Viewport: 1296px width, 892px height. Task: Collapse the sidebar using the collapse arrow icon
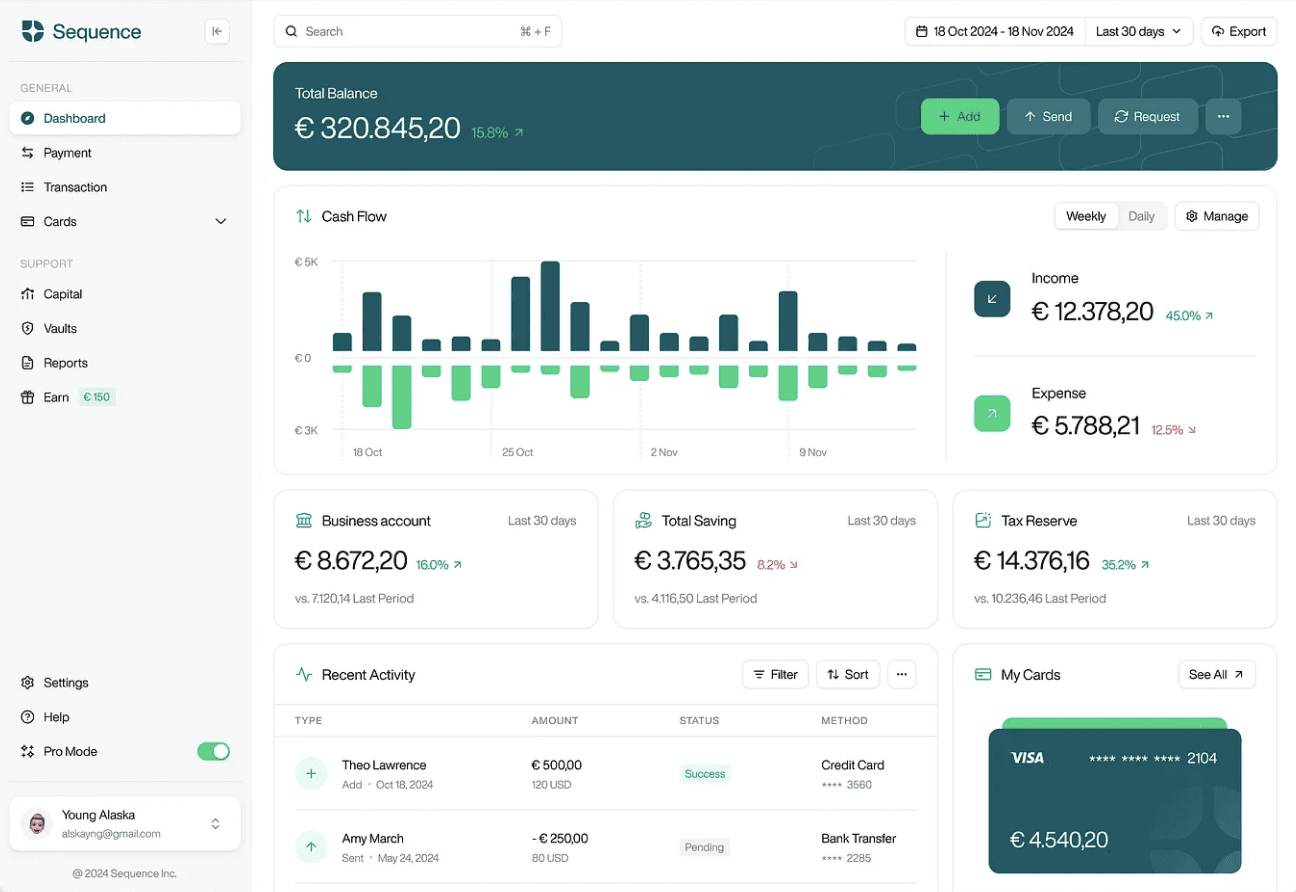[x=217, y=31]
